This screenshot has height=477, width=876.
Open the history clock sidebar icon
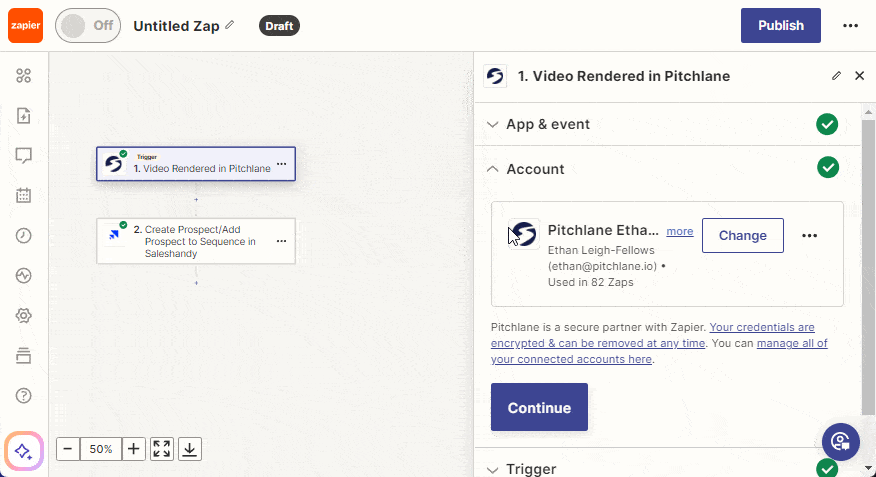23,236
